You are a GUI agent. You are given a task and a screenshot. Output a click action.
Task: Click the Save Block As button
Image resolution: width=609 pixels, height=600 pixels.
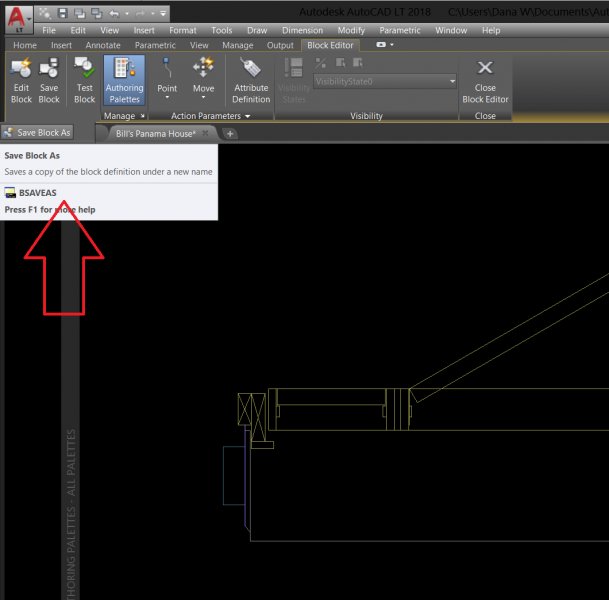(x=38, y=133)
